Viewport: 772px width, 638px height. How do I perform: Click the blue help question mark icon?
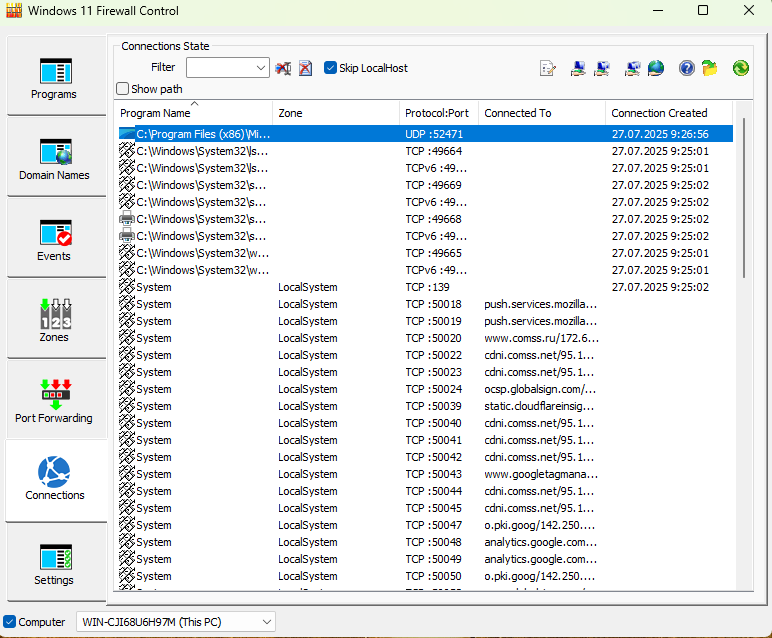(686, 68)
